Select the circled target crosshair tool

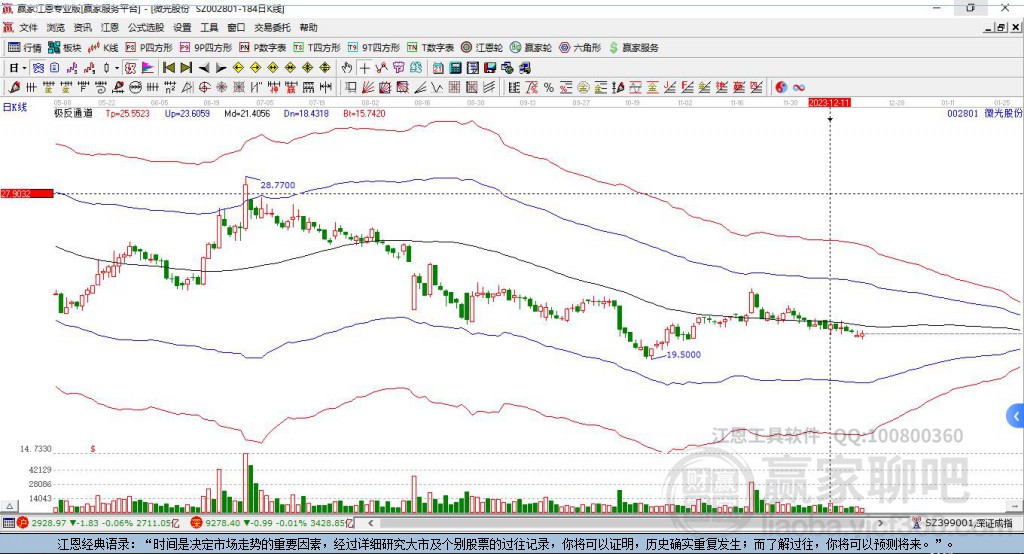point(204,87)
